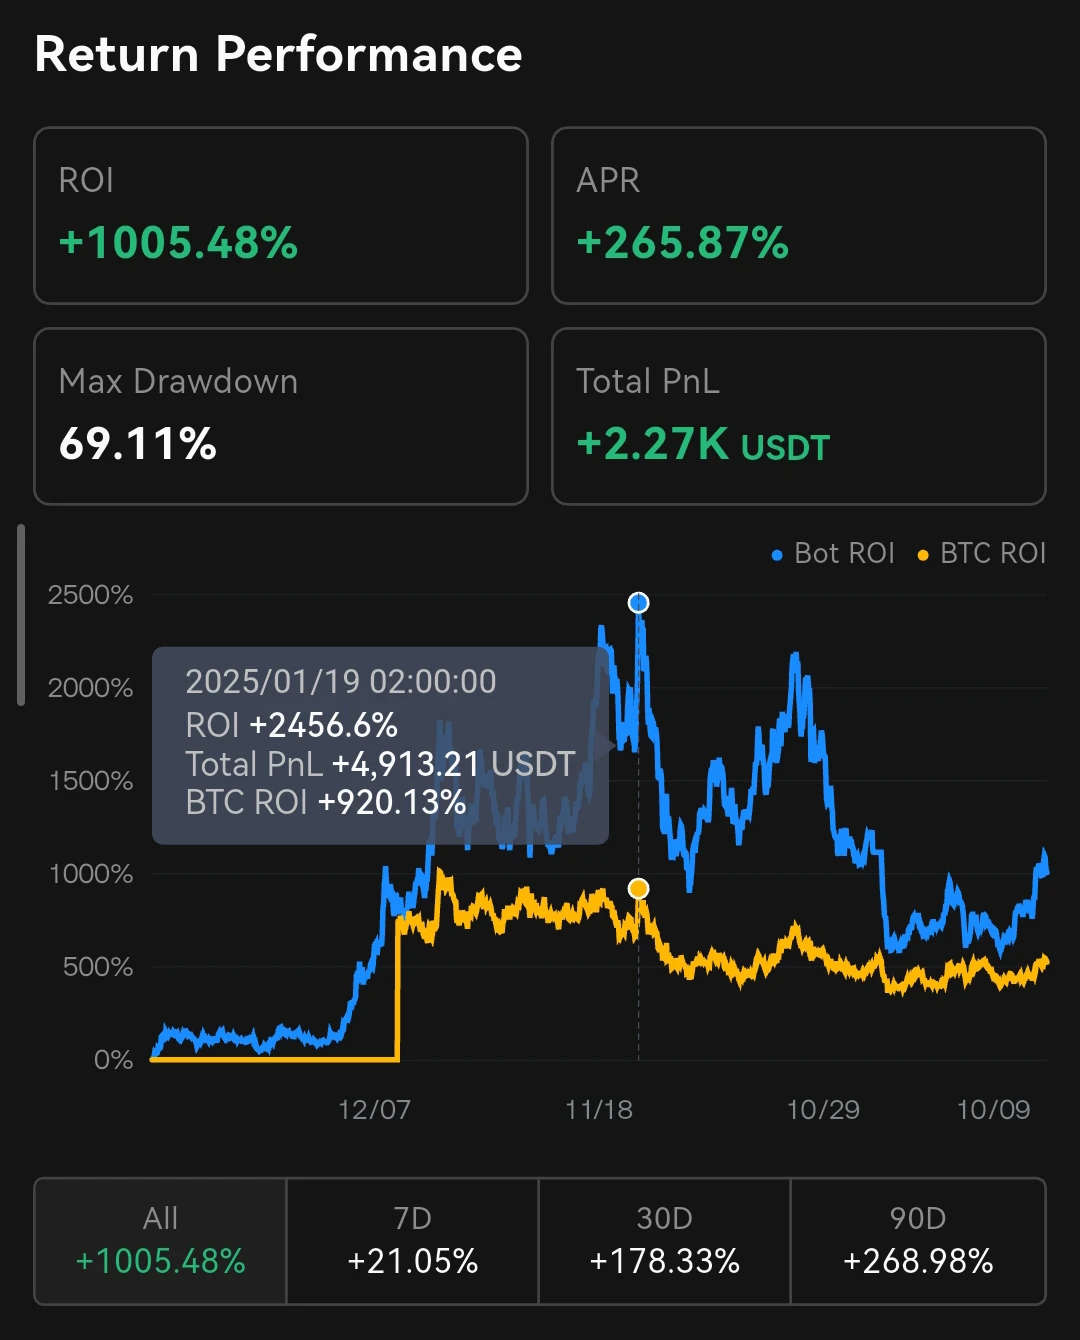Click the yellow BTC ROI chart marker

(639, 888)
